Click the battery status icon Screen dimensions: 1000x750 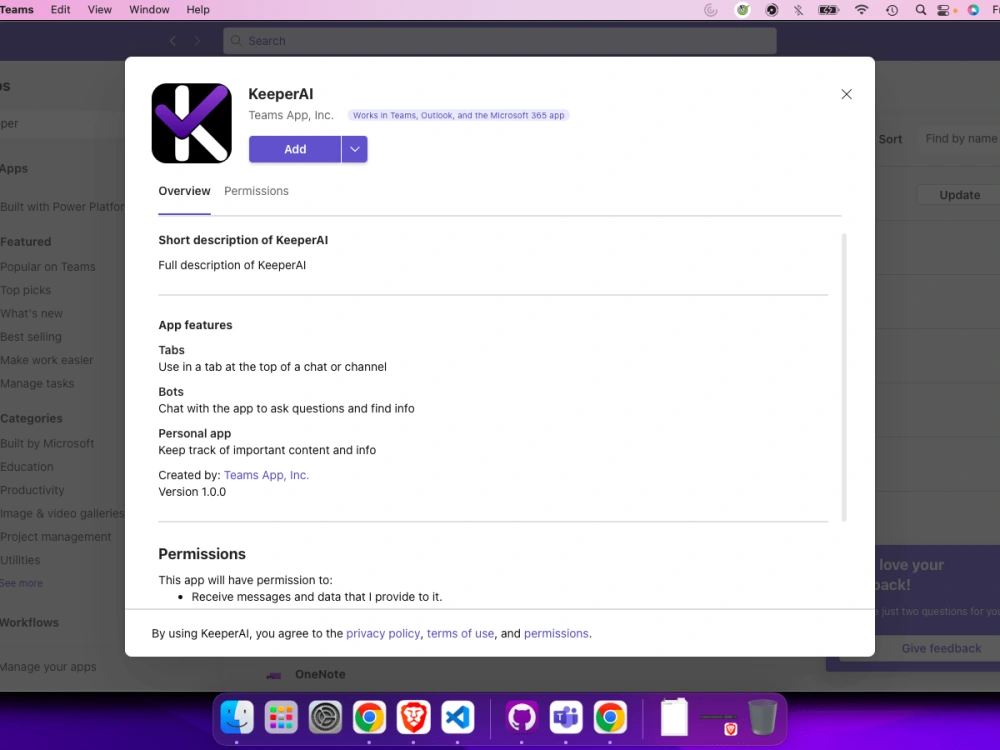point(828,10)
